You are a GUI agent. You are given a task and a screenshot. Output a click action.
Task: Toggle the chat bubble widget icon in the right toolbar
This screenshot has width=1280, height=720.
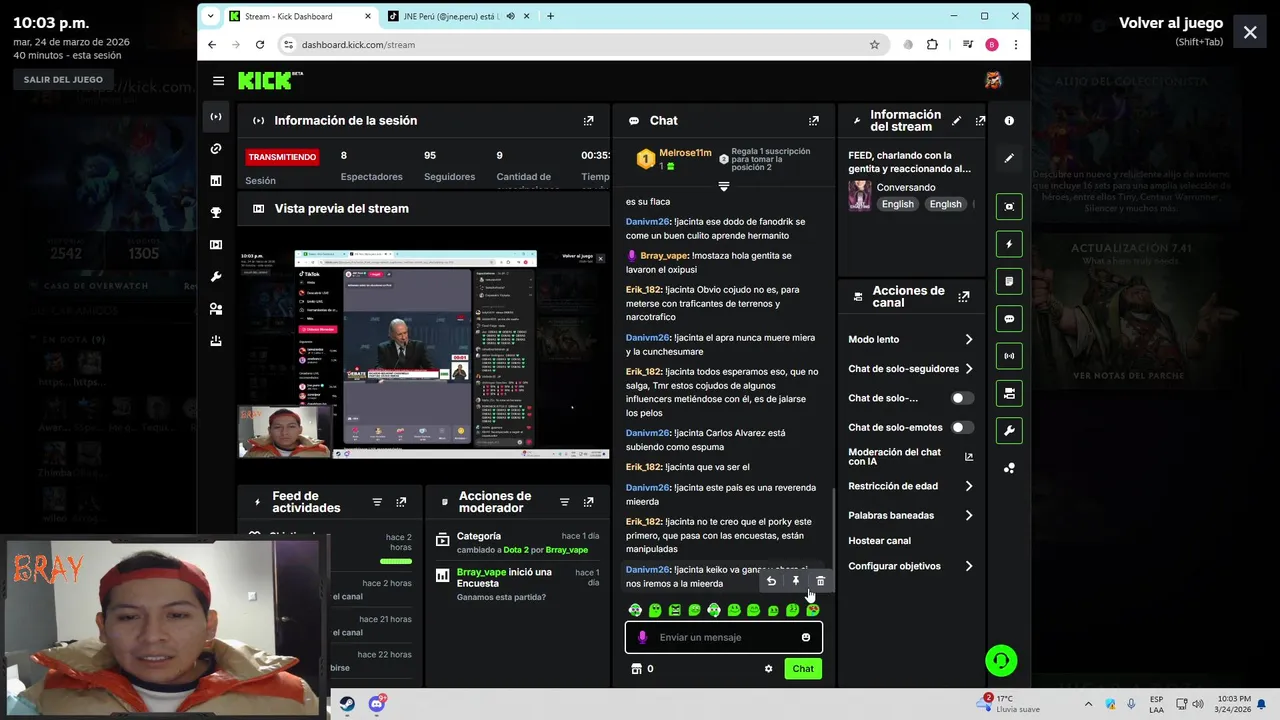pos(1009,319)
